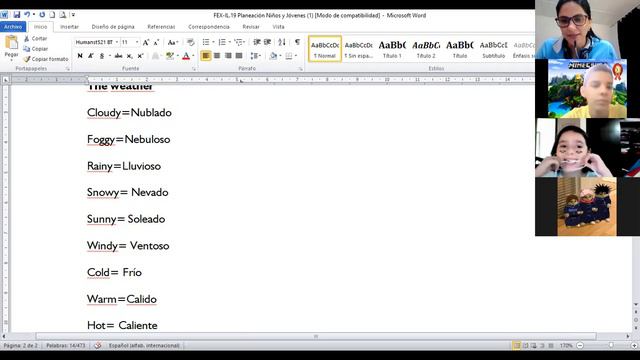Open the Vista tab
The height and width of the screenshot is (360, 640).
278,27
